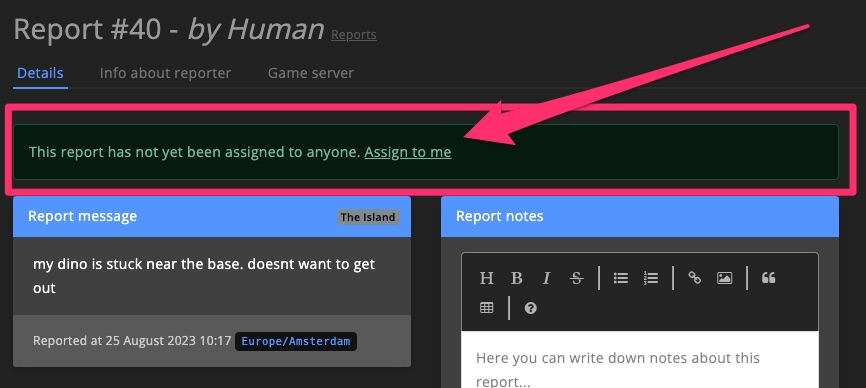Insert a table in report notes
Image resolution: width=866 pixels, height=388 pixels.
point(486,307)
